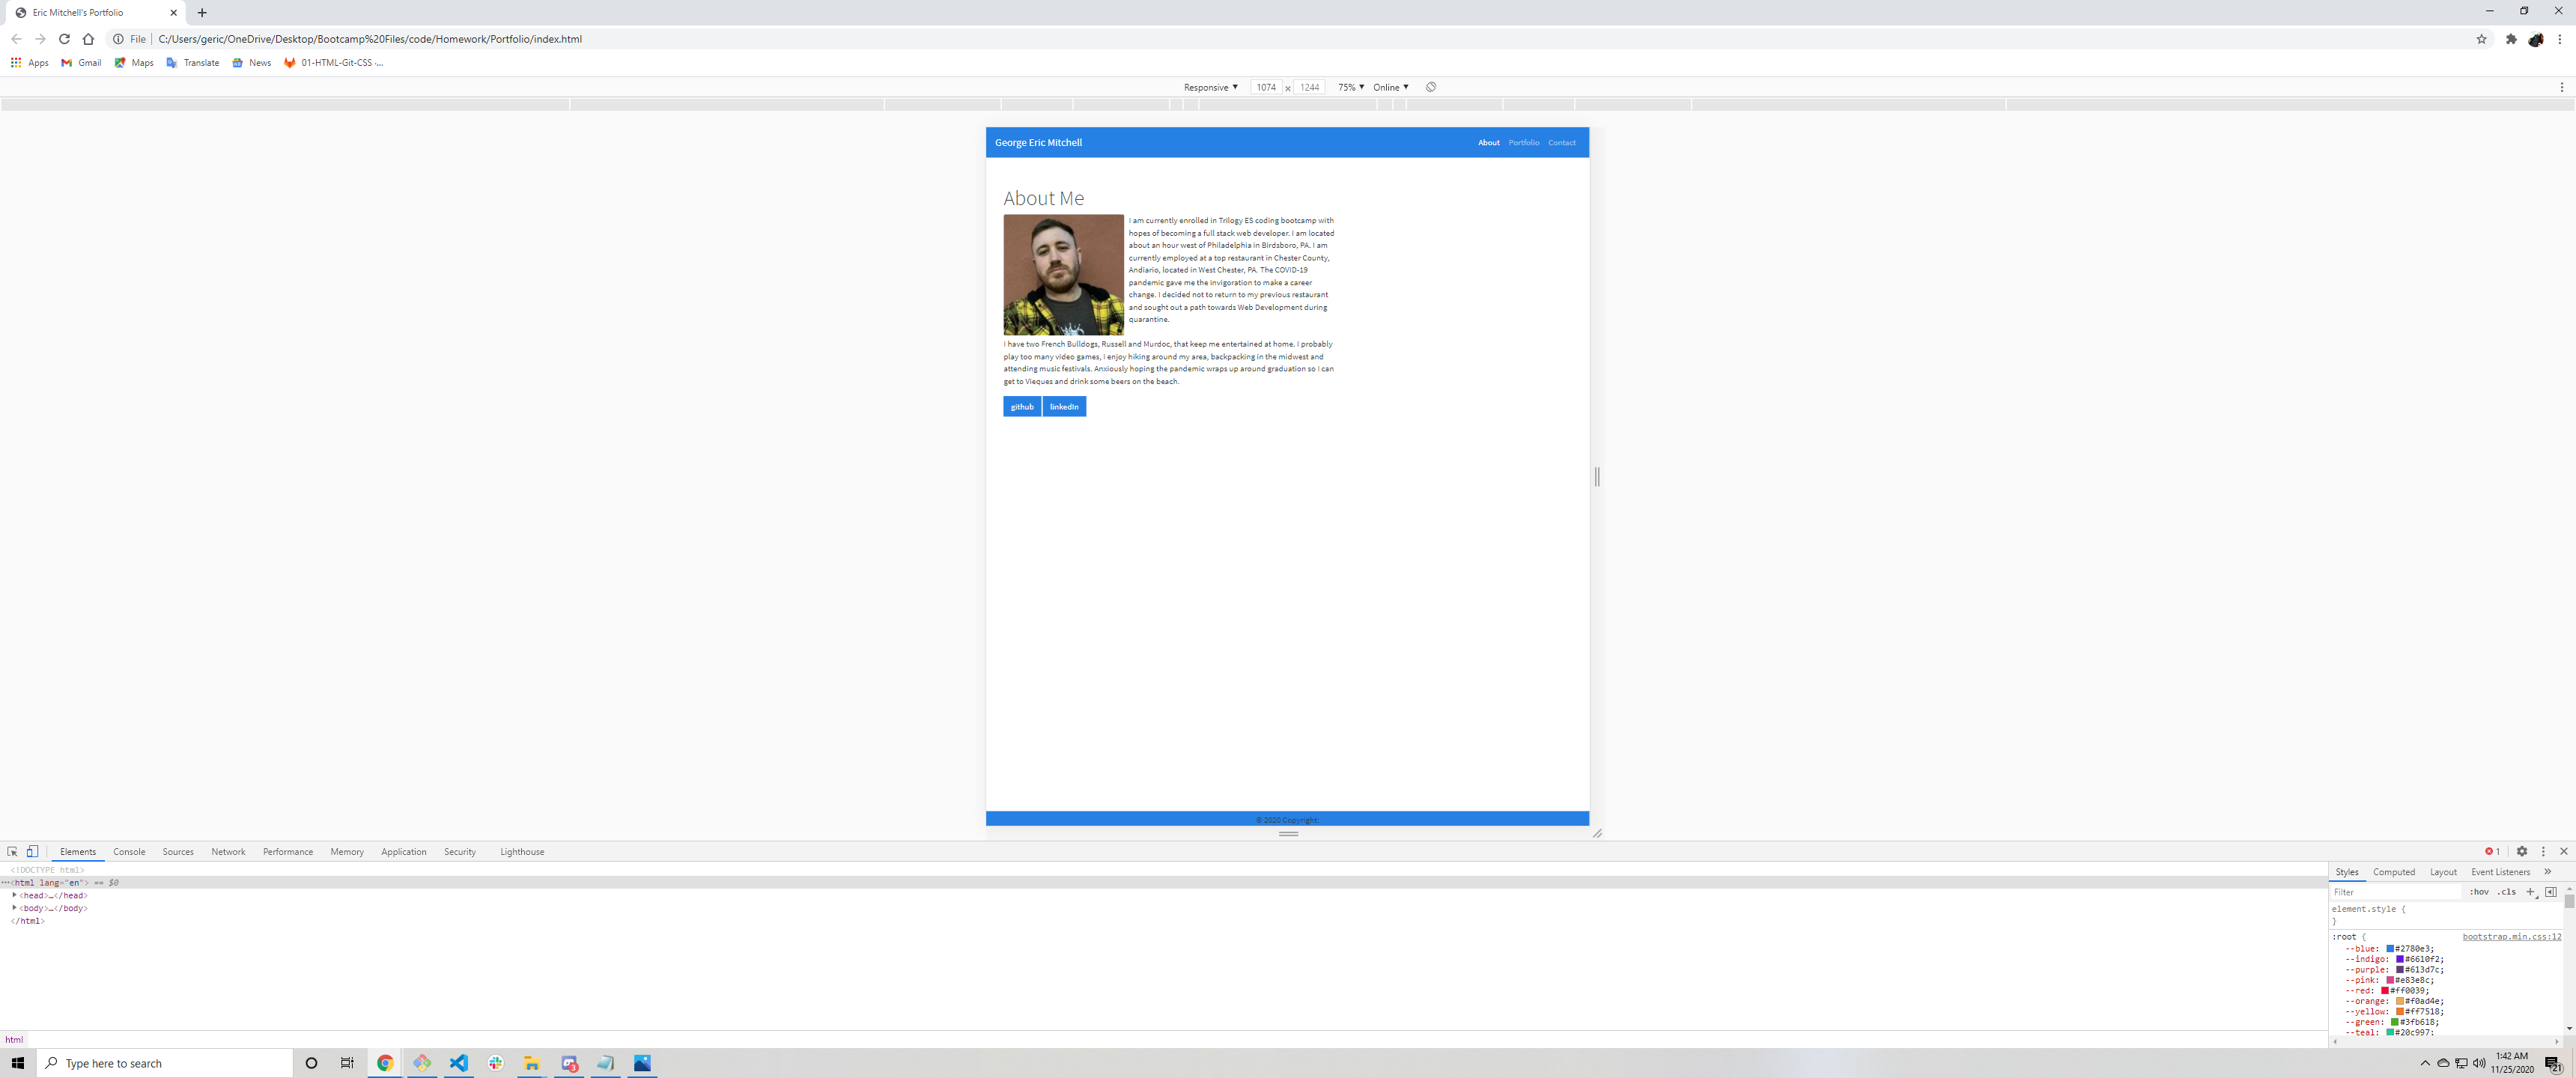Click the rotate device orientation icon
Viewport: 2576px width, 1078px height.
click(x=1431, y=87)
